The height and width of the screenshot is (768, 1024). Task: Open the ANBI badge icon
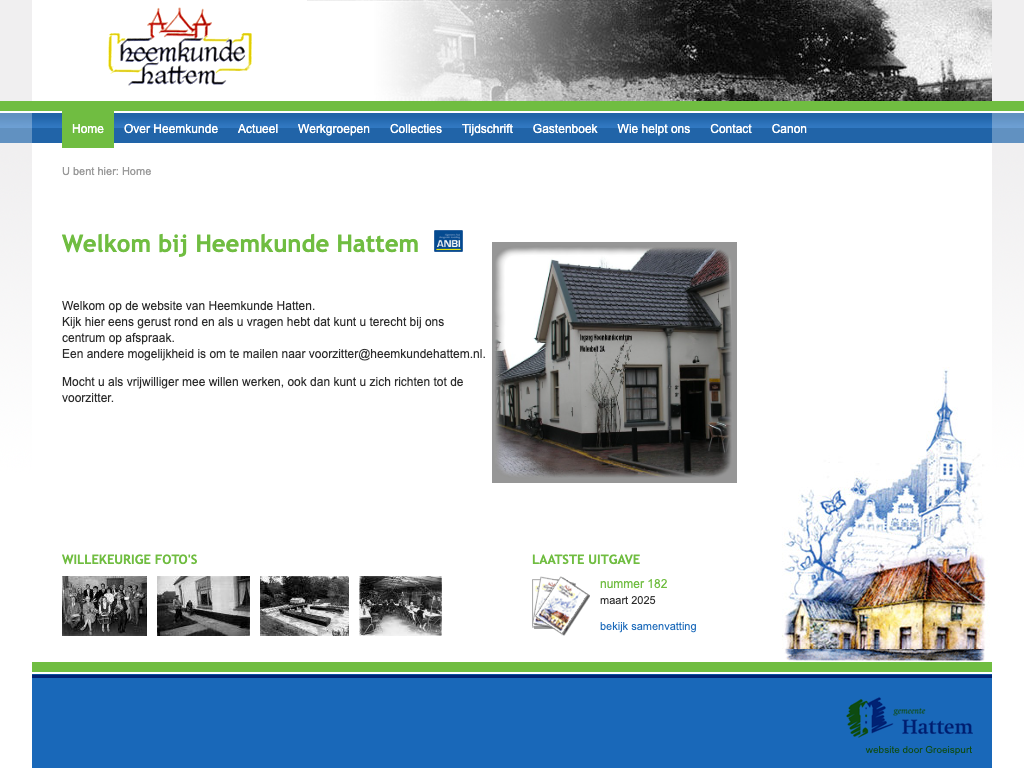click(449, 241)
